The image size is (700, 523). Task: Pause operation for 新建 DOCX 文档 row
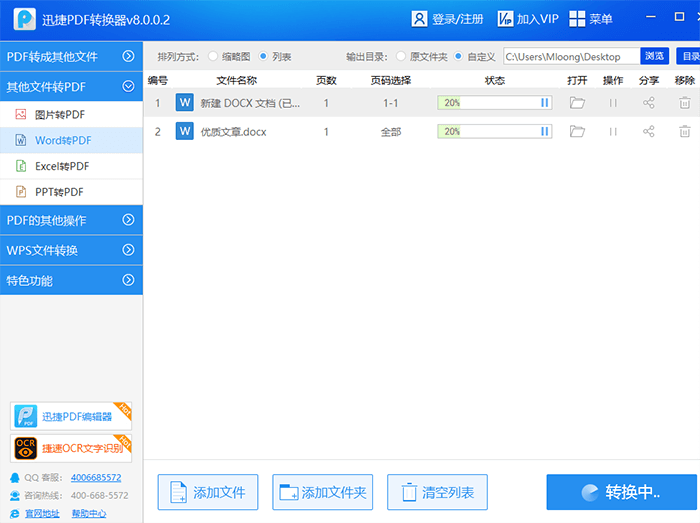tap(613, 103)
